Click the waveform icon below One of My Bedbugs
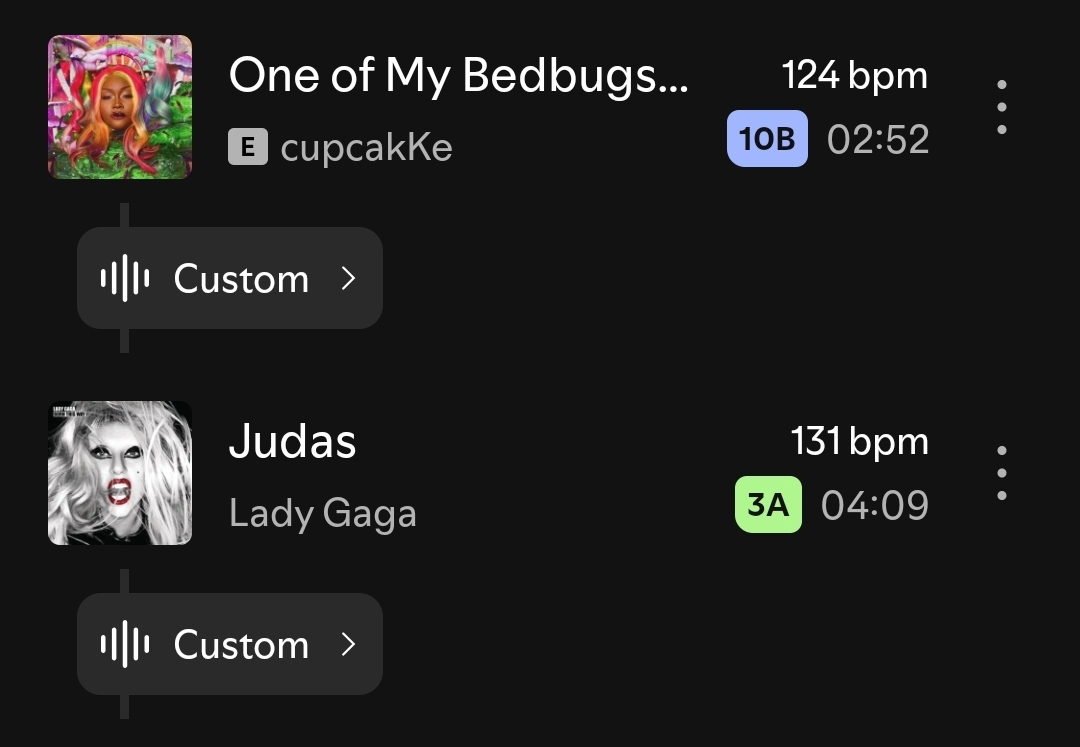Image resolution: width=1080 pixels, height=747 pixels. [x=125, y=279]
